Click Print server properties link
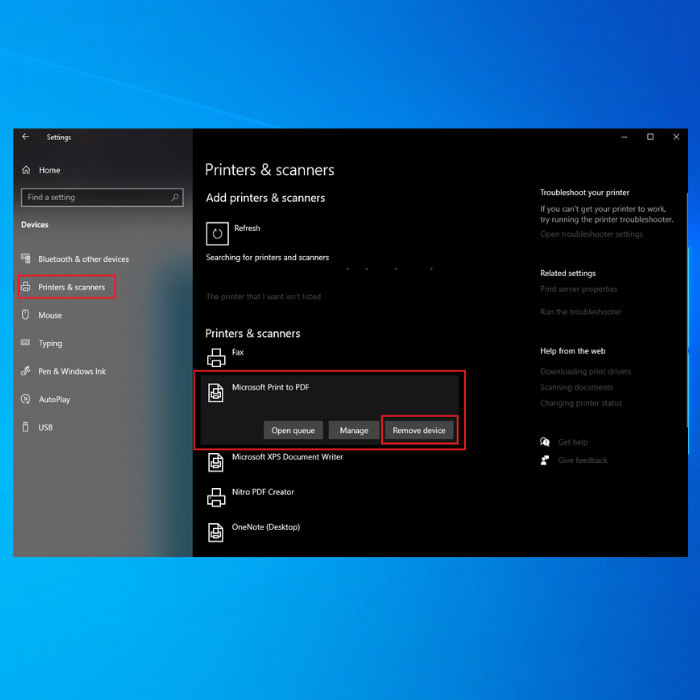Viewport: 700px width, 700px height. [x=579, y=289]
